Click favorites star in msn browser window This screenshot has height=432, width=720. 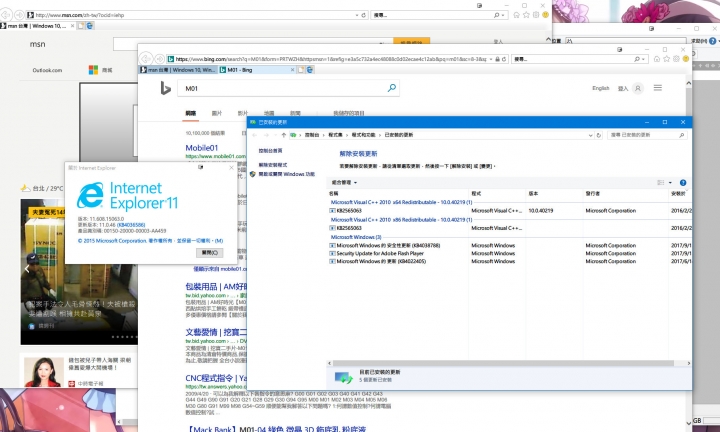coord(526,15)
